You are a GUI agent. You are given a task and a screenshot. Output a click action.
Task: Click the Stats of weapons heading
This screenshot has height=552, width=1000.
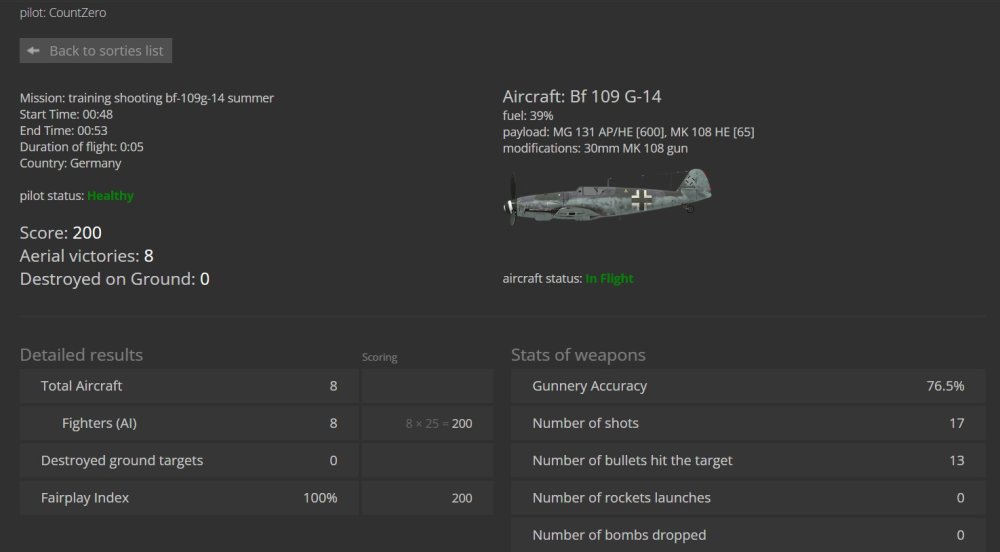click(x=578, y=355)
